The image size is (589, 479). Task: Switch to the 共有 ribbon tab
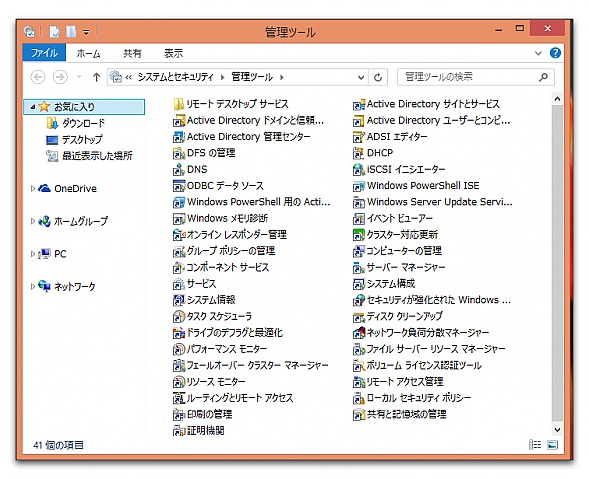132,54
